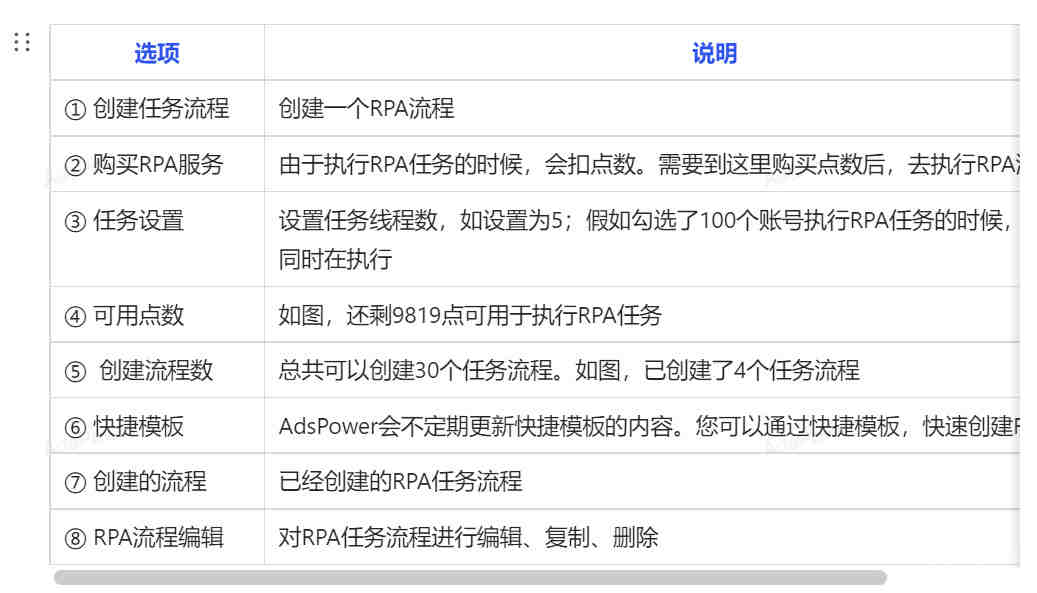Click the drag handle dots beside the table

tap(22, 42)
